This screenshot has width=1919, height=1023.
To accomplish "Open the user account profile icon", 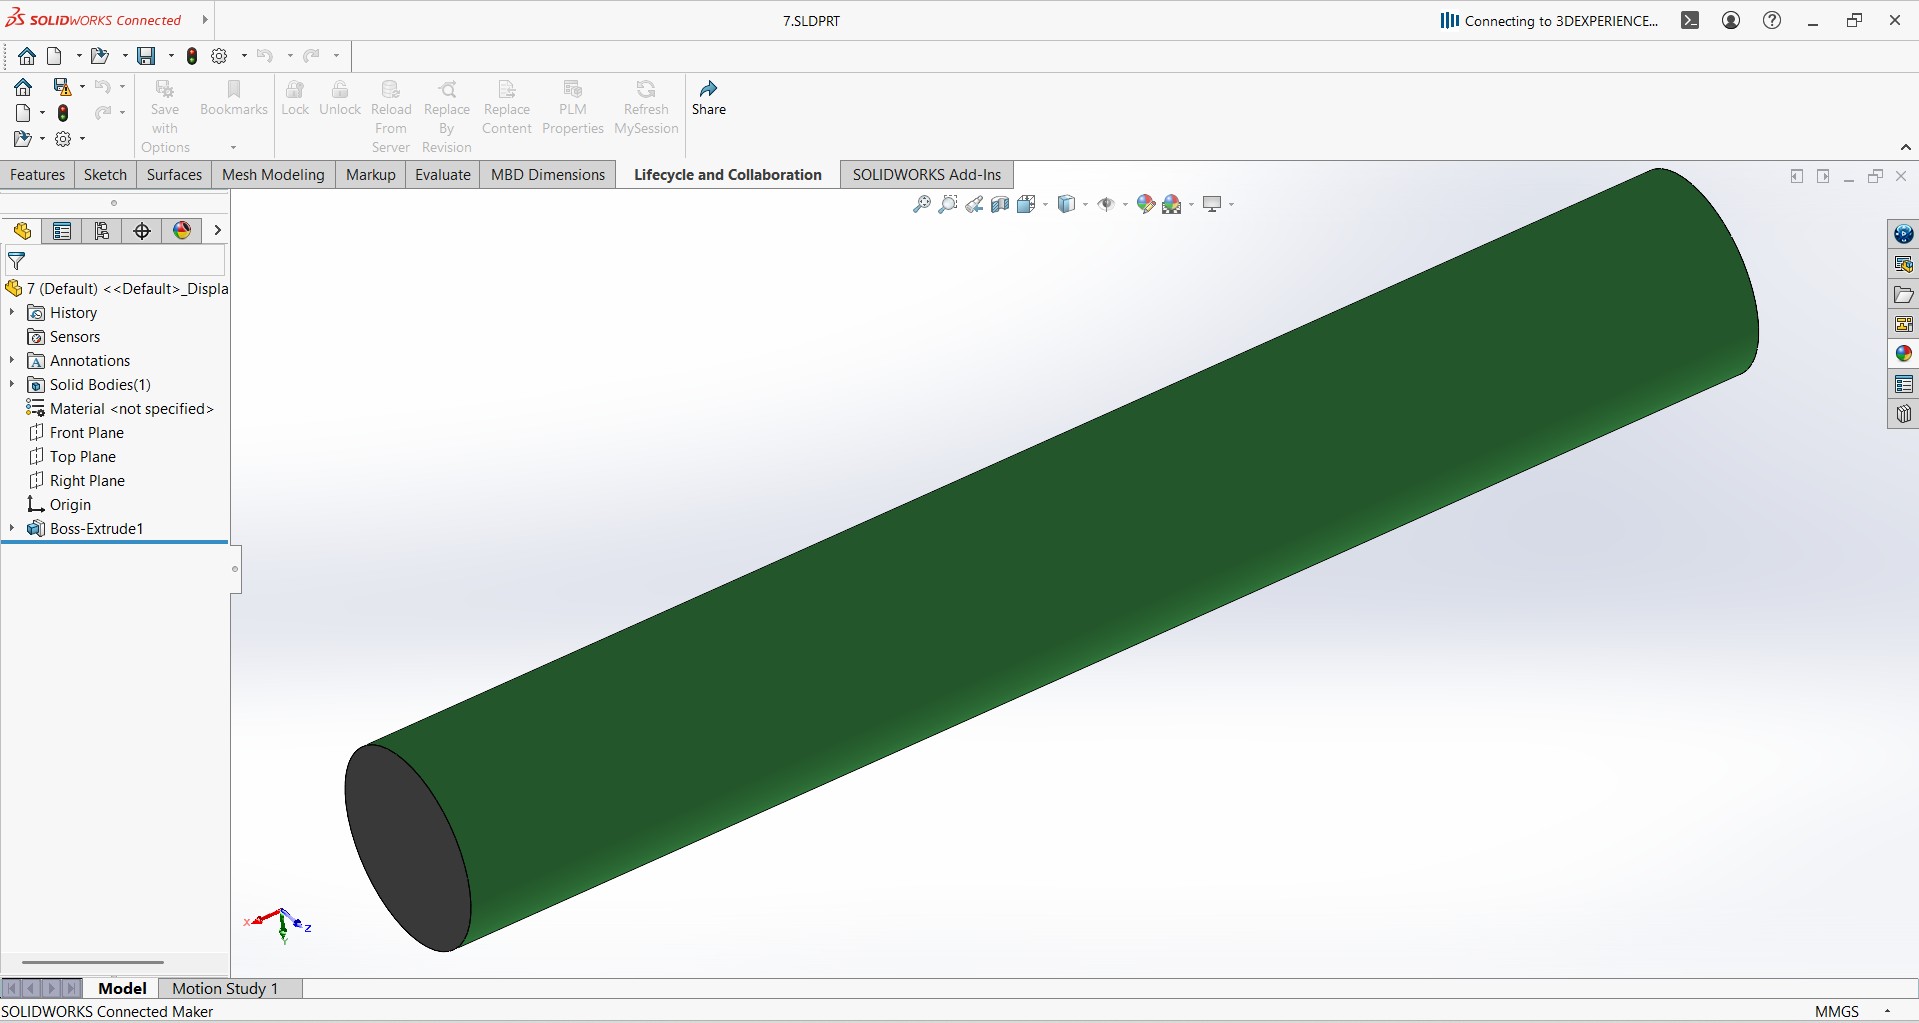I will 1731,20.
